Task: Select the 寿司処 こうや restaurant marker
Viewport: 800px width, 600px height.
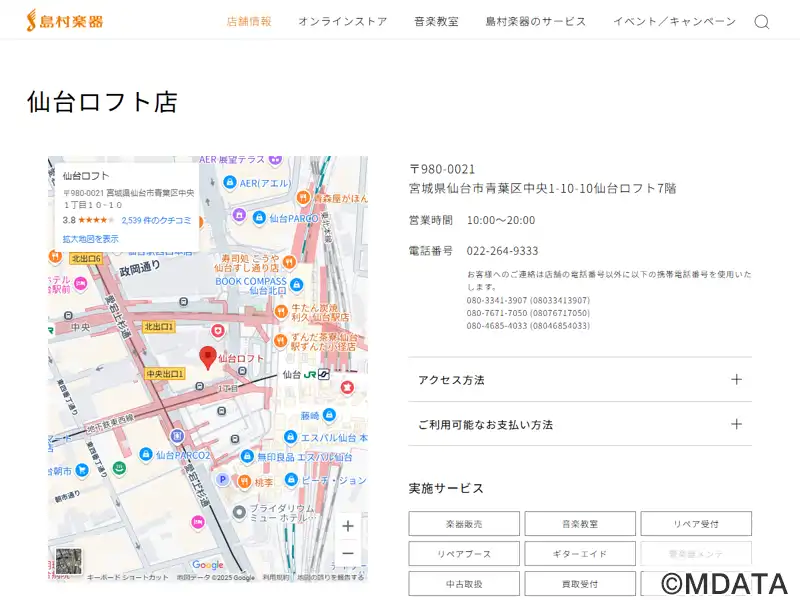Action: [289, 262]
